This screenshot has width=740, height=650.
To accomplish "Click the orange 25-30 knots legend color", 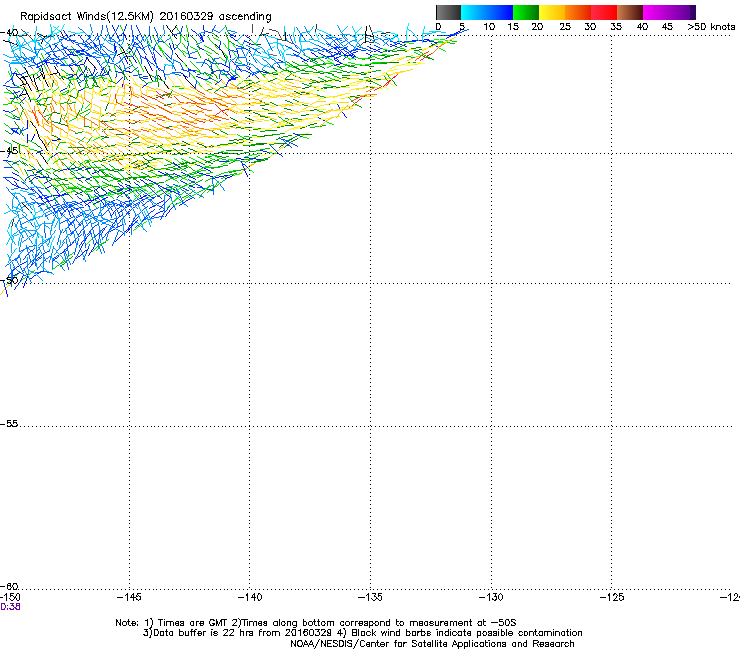I will (578, 12).
